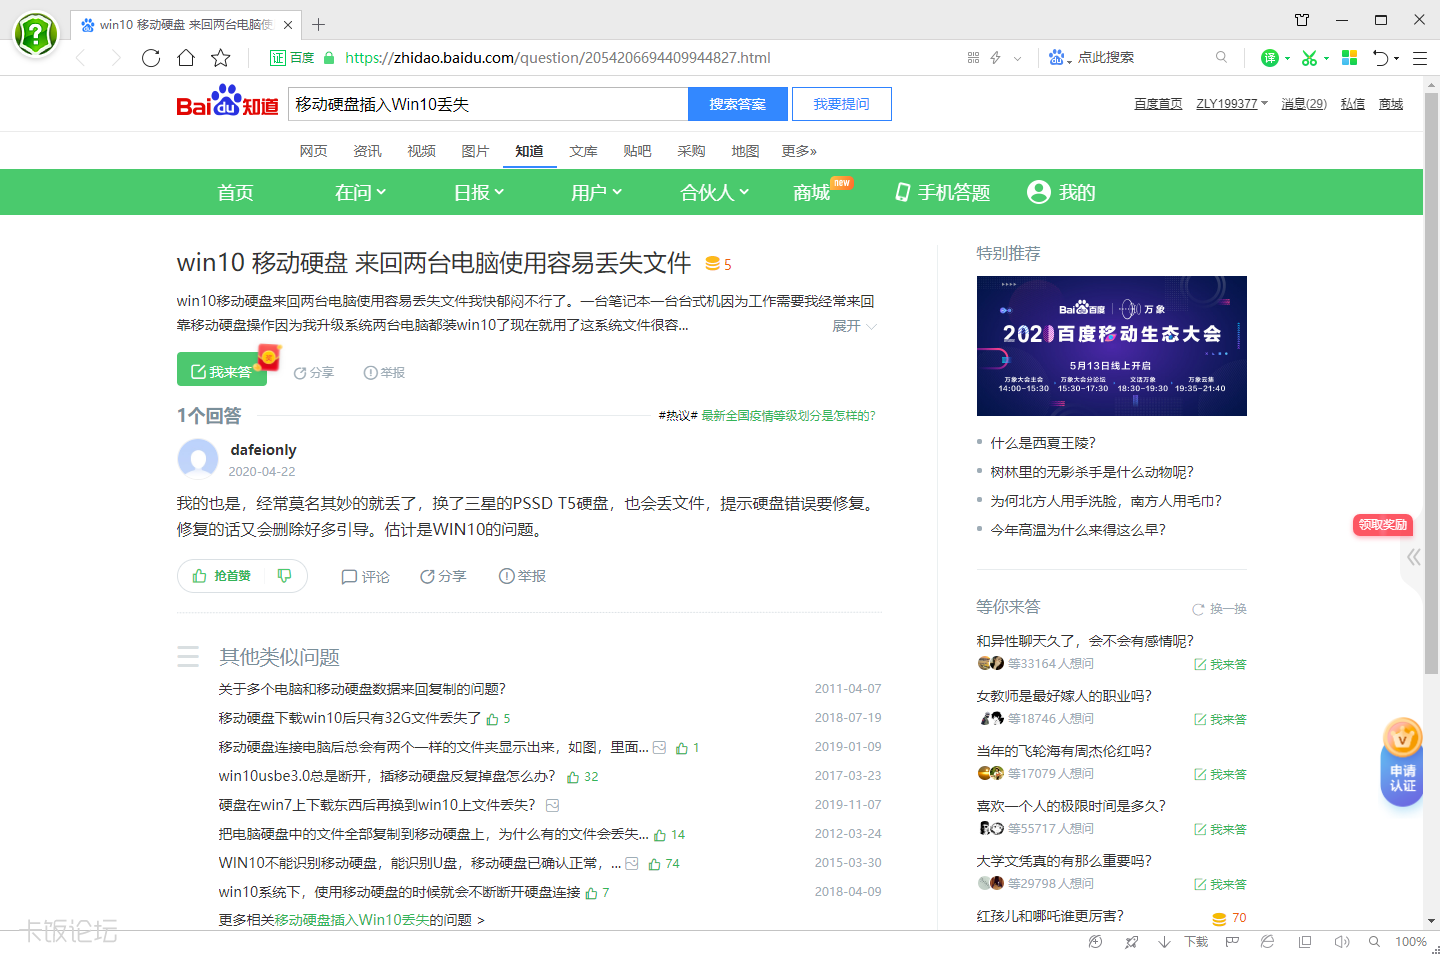This screenshot has height=954, width=1440.
Task: Reload the page with the refresh icon
Action: [151, 58]
